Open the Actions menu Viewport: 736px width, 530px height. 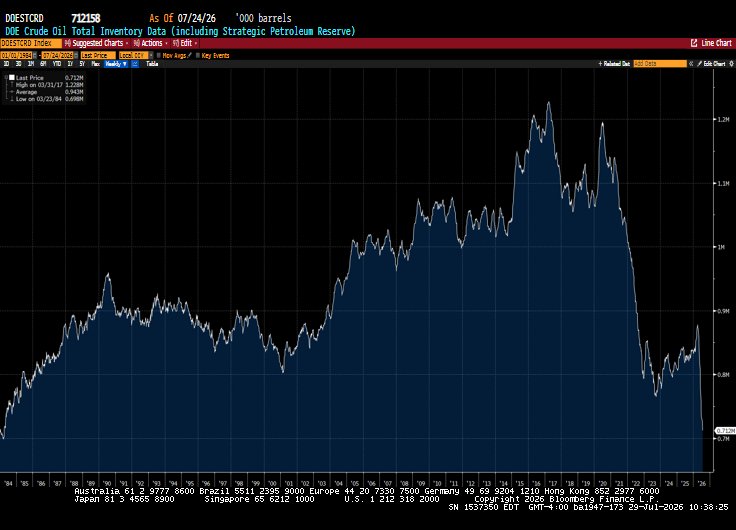151,43
